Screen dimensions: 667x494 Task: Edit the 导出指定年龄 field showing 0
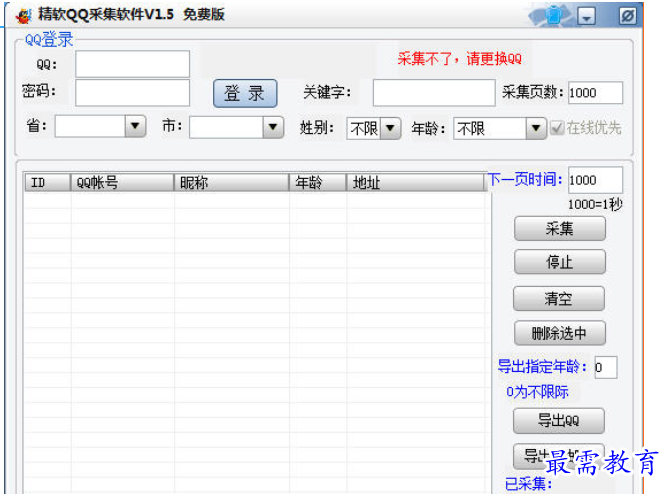click(x=606, y=367)
